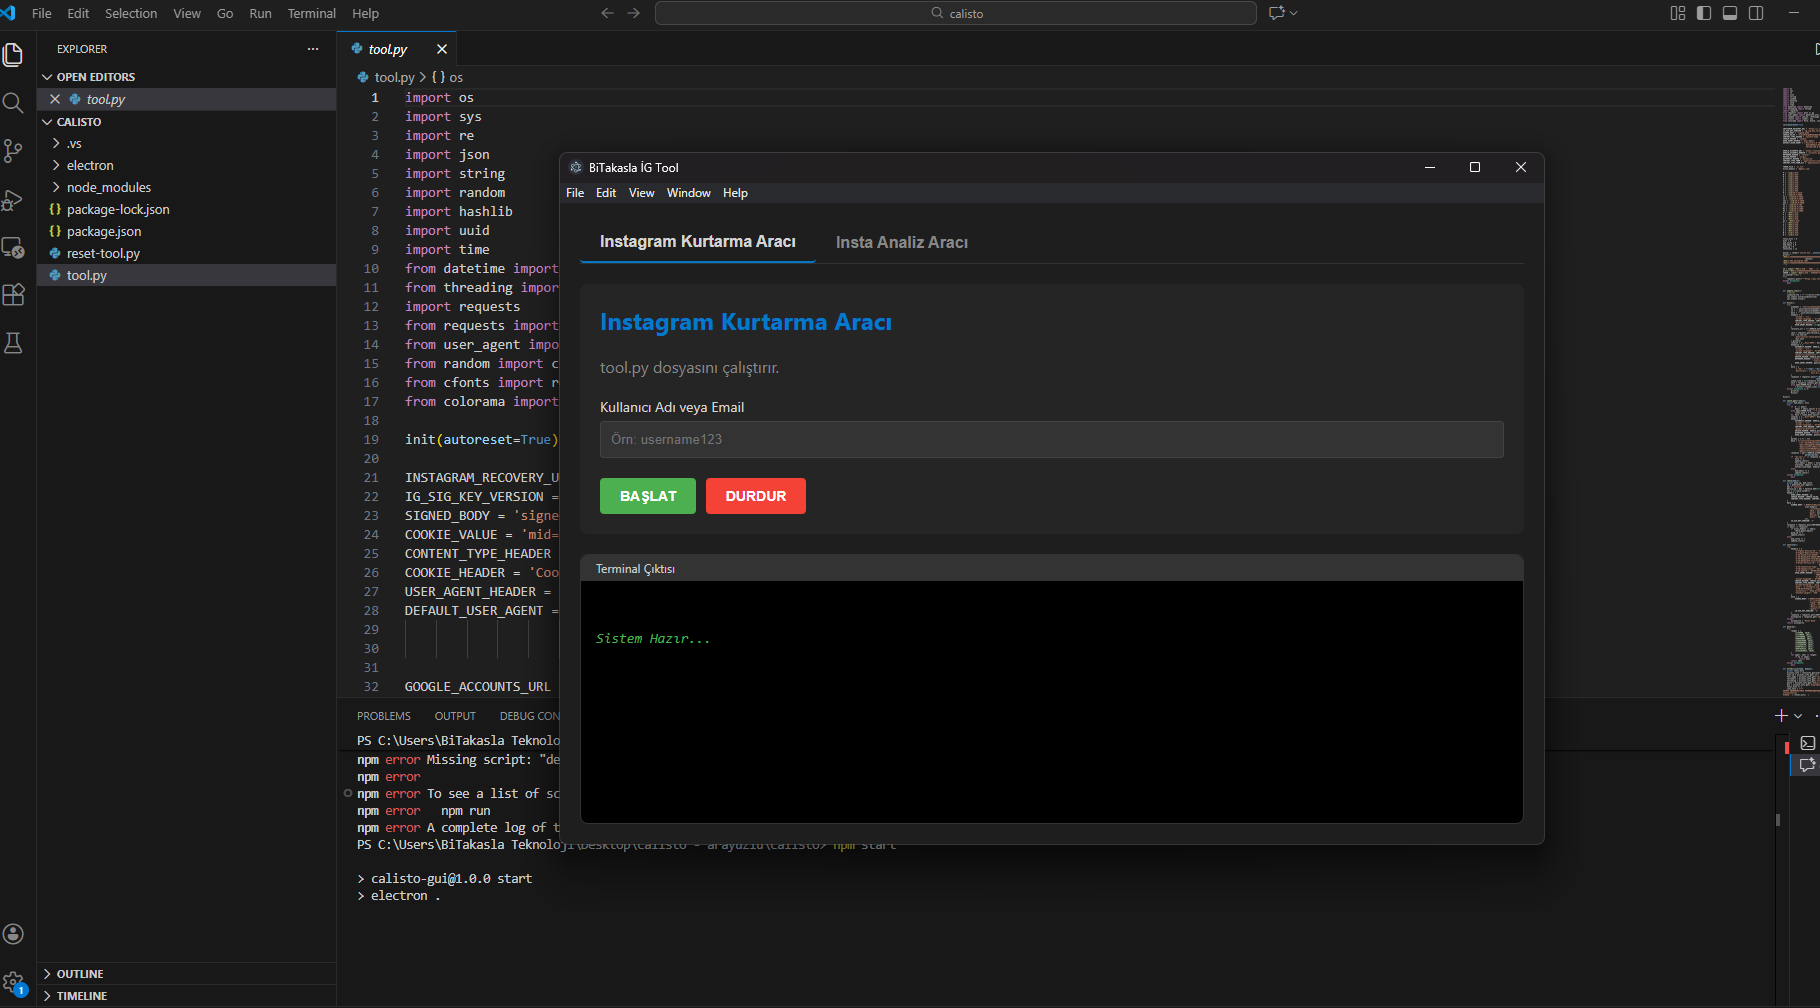This screenshot has height=1008, width=1820.
Task: Add a new terminal with plus icon
Action: tap(1781, 716)
